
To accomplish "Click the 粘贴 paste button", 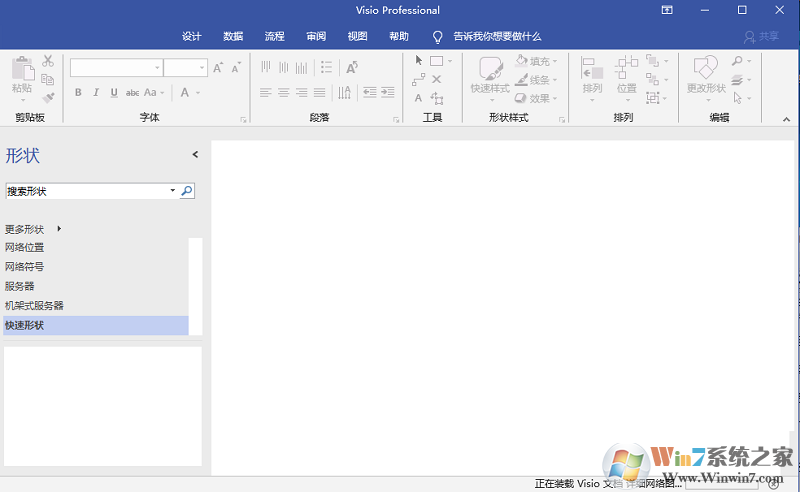I will click(22, 77).
